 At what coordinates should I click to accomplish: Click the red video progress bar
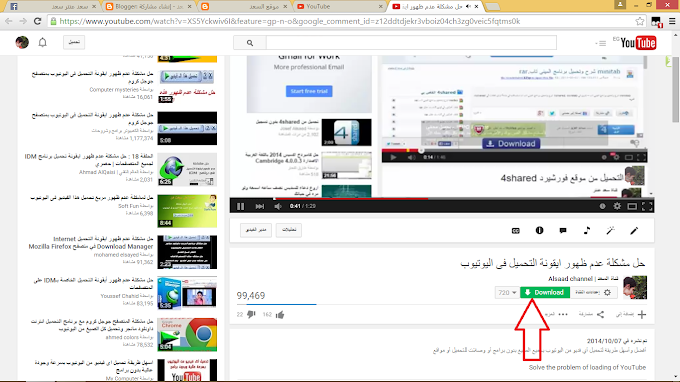click(441, 199)
